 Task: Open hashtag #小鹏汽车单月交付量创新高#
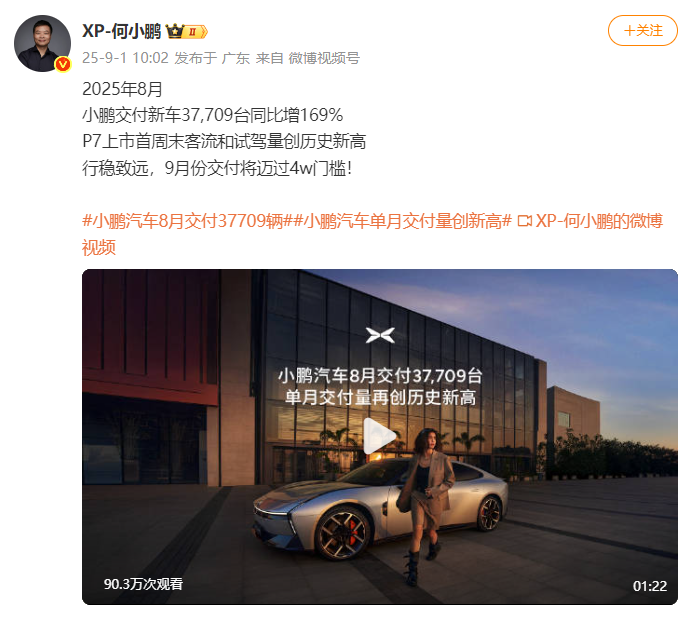click(402, 221)
